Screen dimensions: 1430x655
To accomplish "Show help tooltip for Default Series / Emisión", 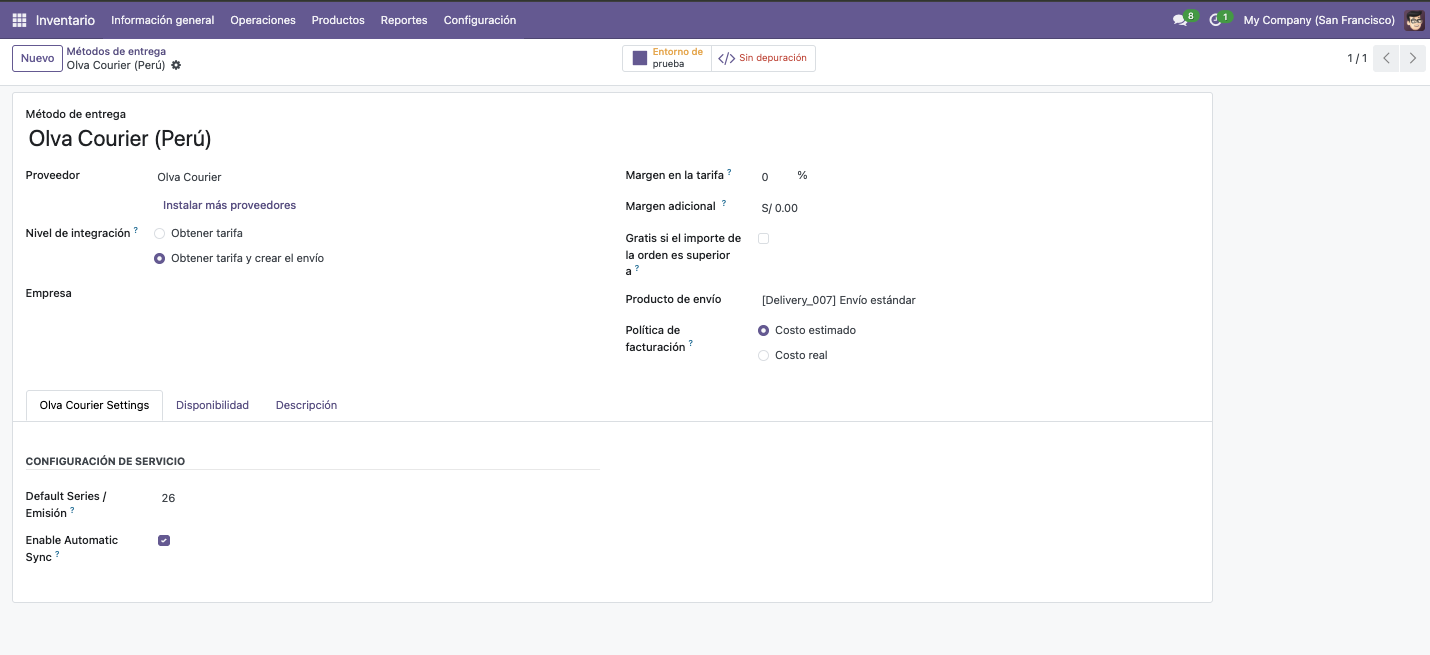I will coord(72,510).
